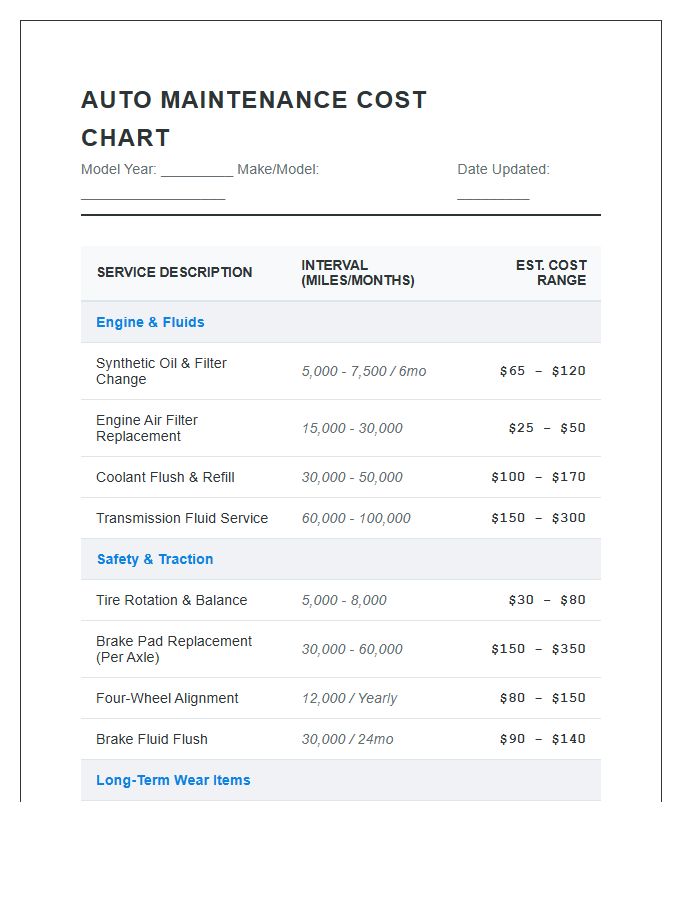700x900 pixels.
Task: Click the '$90 – $140' cost cell
Action: click(543, 739)
